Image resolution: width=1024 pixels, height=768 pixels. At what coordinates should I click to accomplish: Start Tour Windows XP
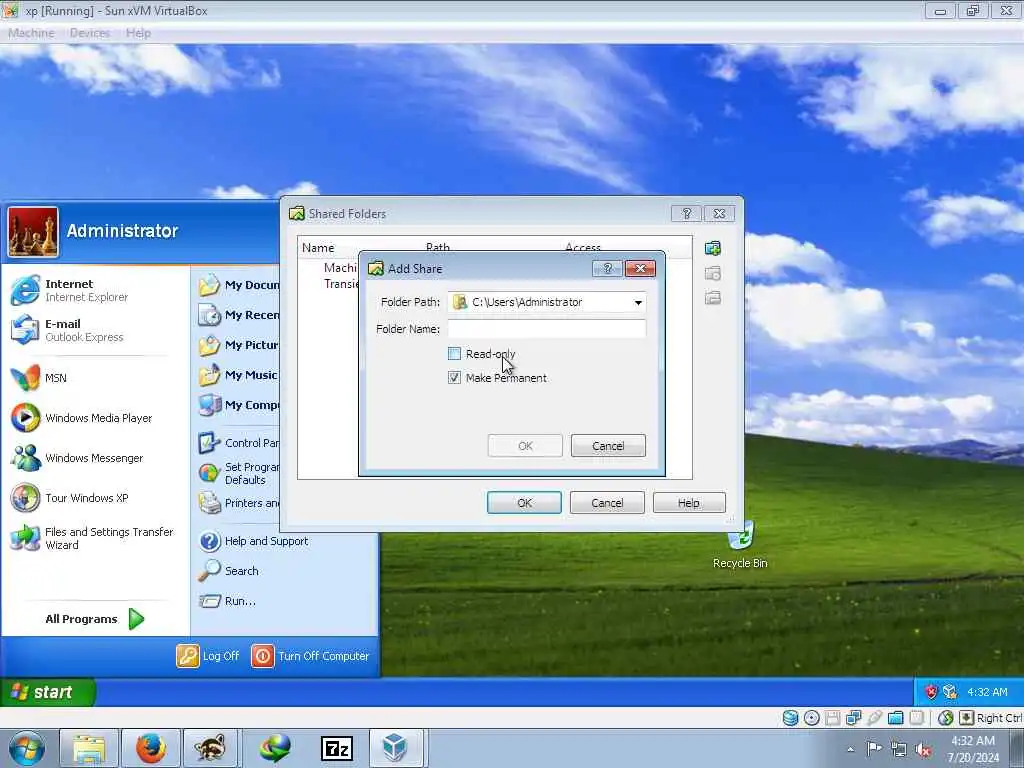pos(70,498)
